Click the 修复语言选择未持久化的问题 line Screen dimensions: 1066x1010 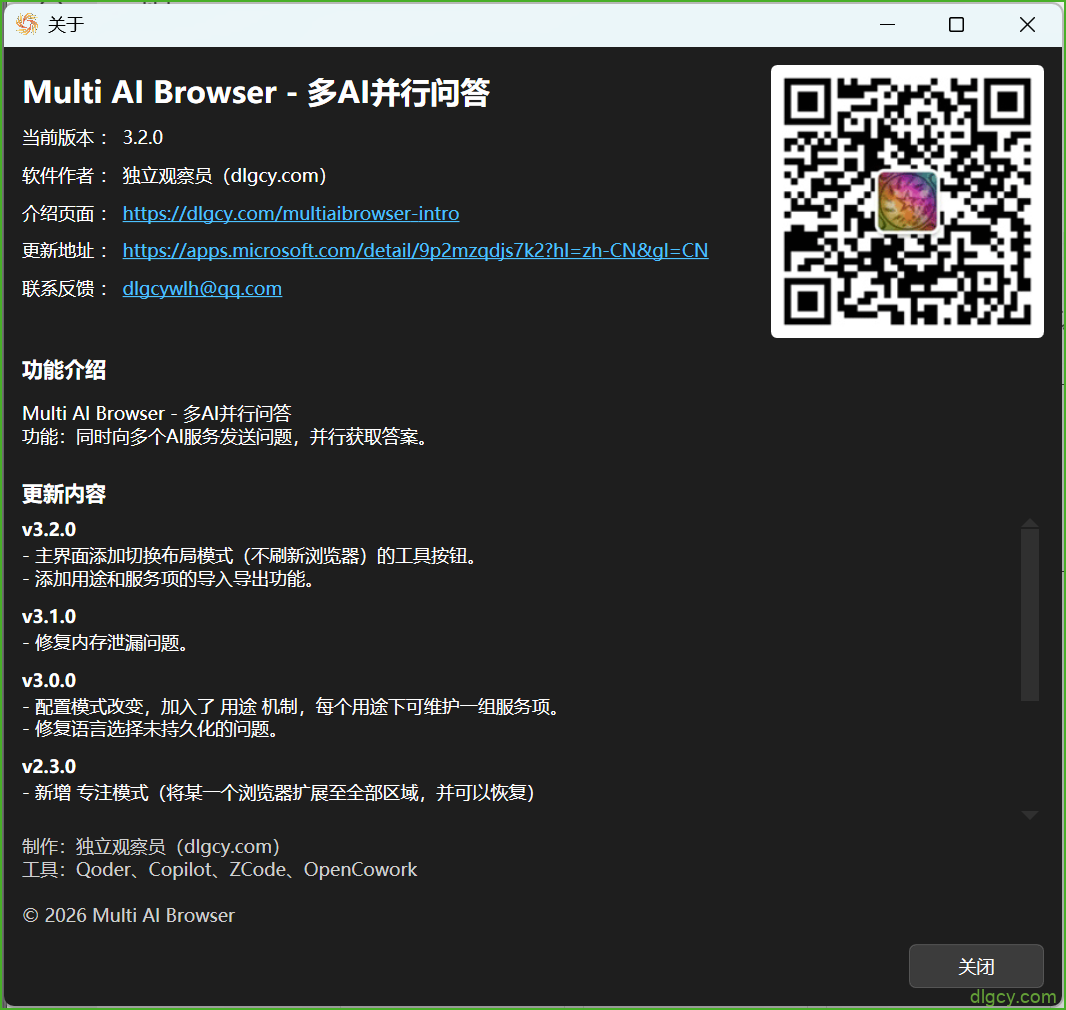point(150,729)
